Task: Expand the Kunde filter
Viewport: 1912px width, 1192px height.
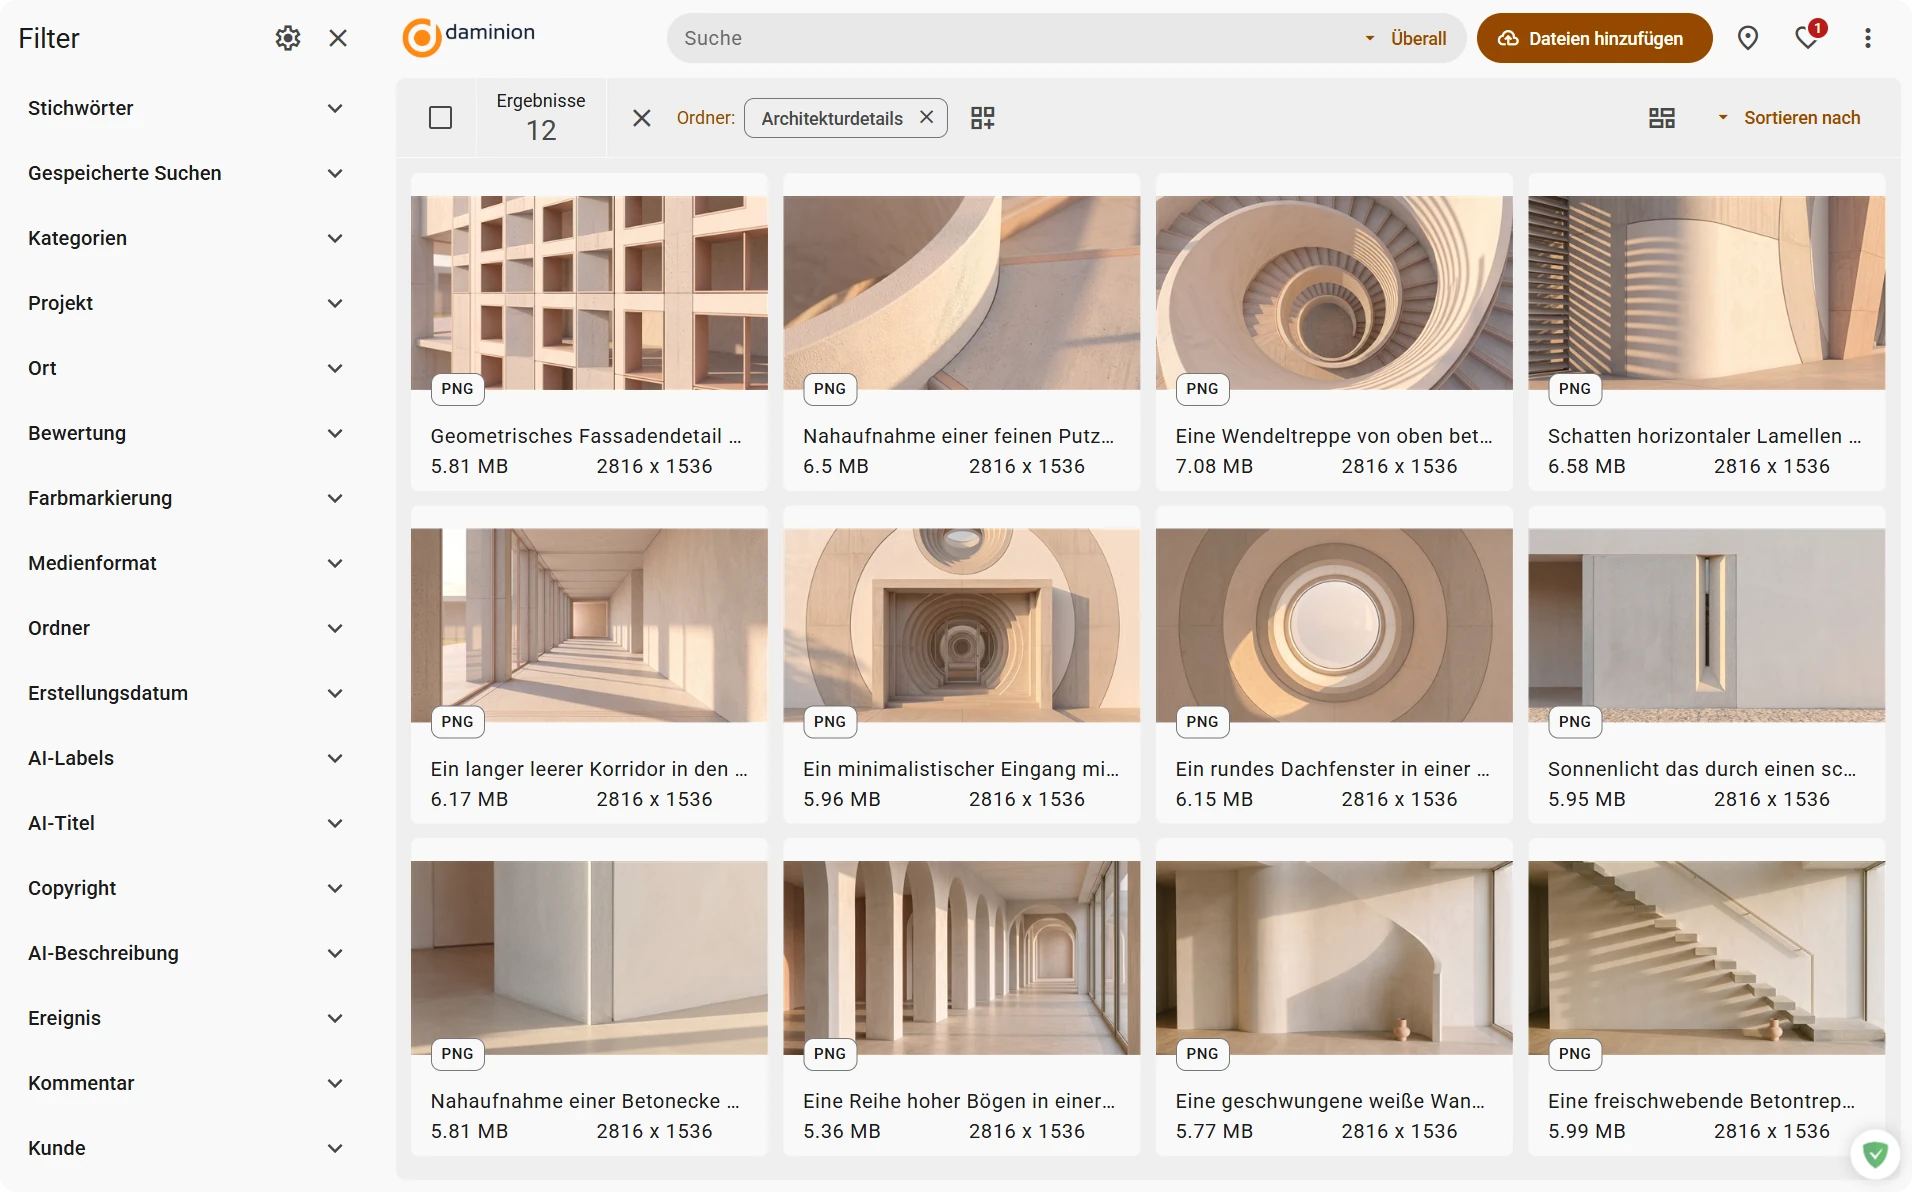Action: 186,1148
